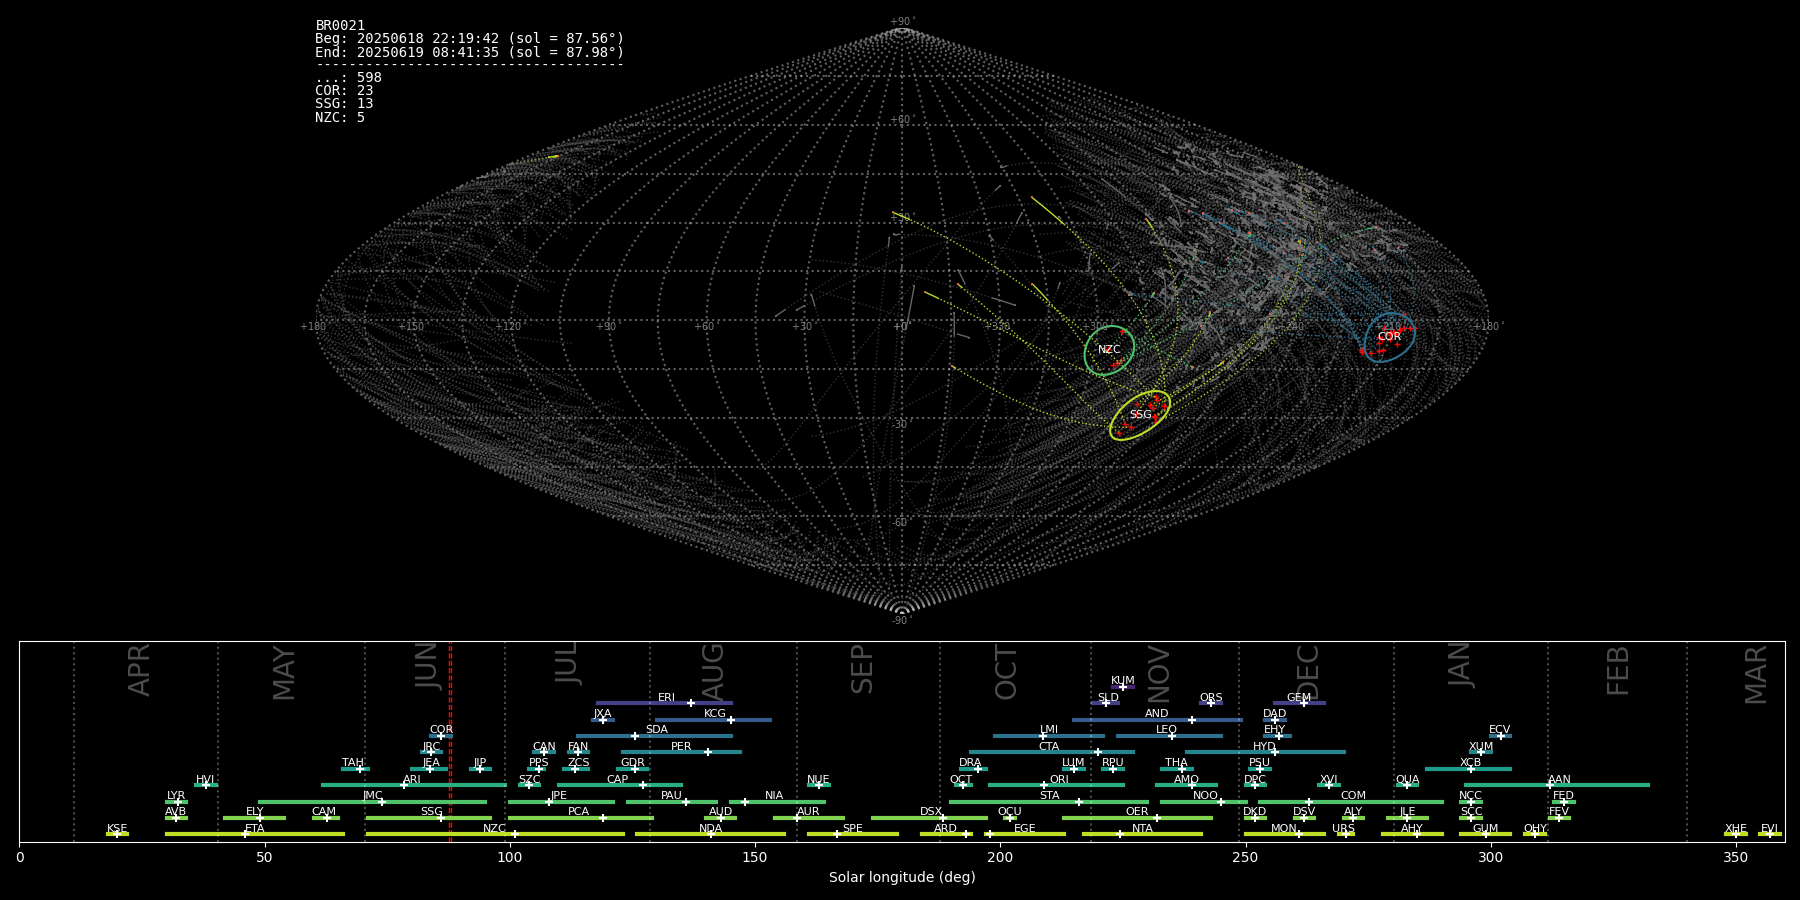The height and width of the screenshot is (900, 1800).
Task: Click the NIA shower label in timeline
Action: [x=774, y=796]
